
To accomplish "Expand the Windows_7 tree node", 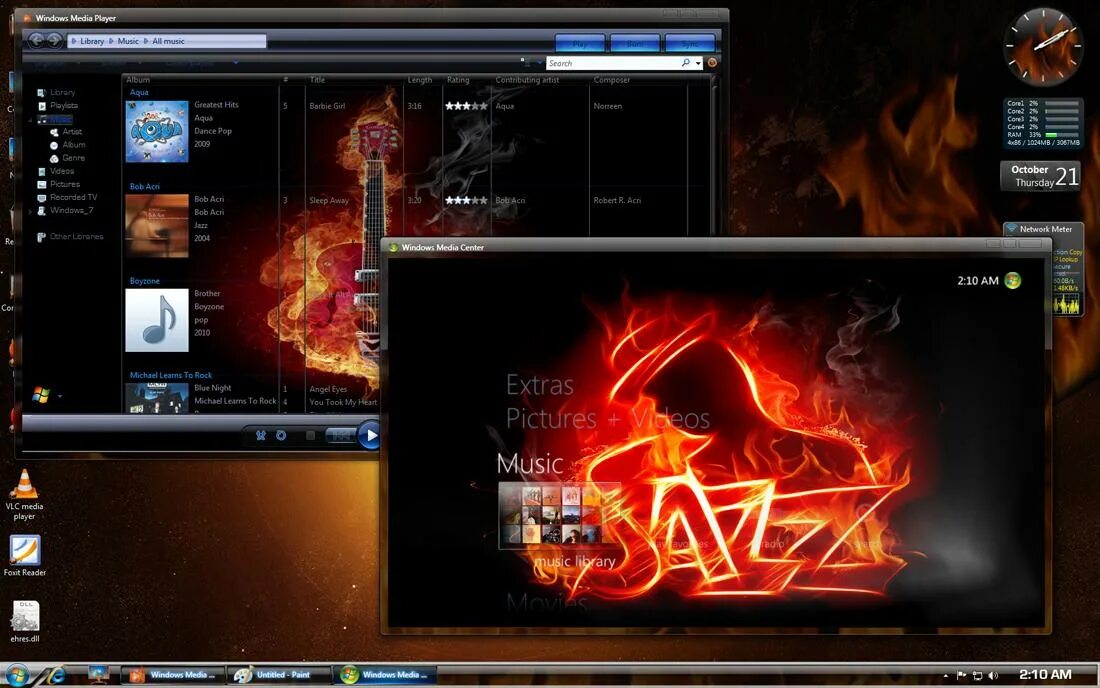I will [30, 210].
